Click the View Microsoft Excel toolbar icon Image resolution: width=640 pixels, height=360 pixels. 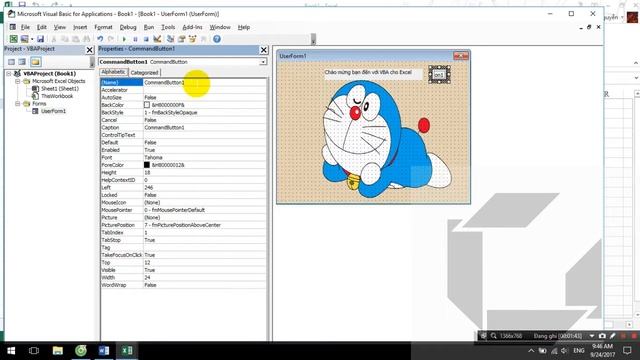tap(13, 39)
